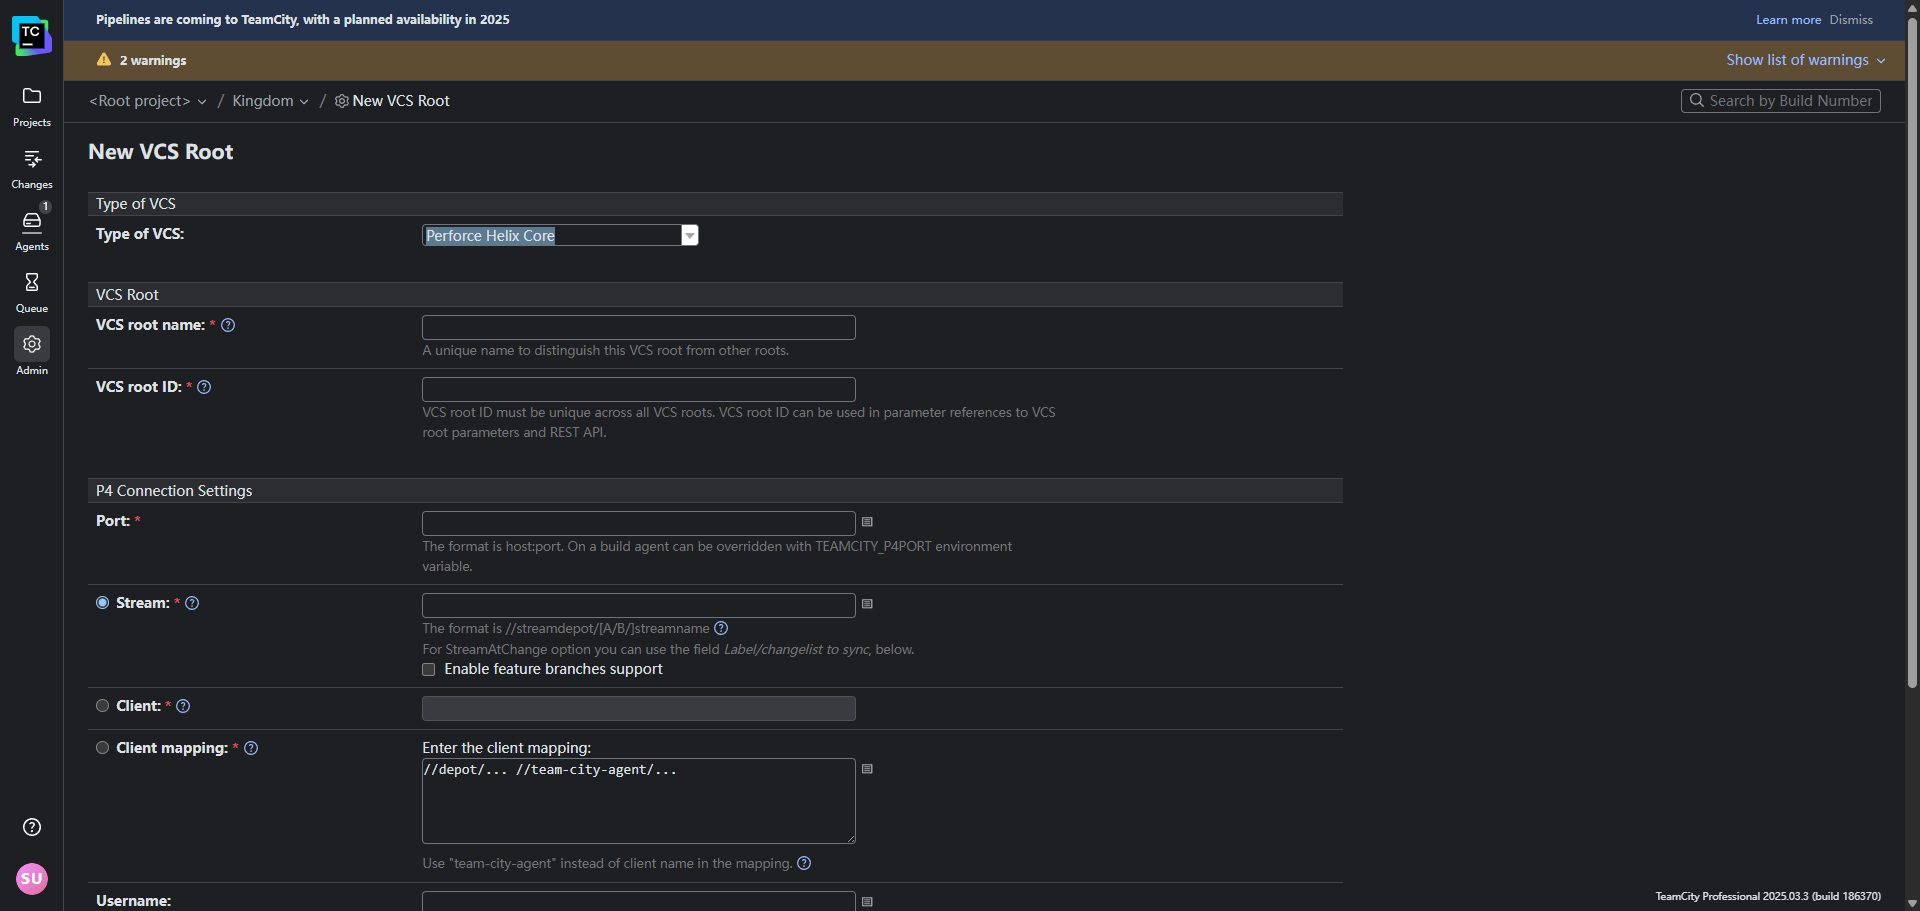Click the Search by Build Number box

[1781, 101]
